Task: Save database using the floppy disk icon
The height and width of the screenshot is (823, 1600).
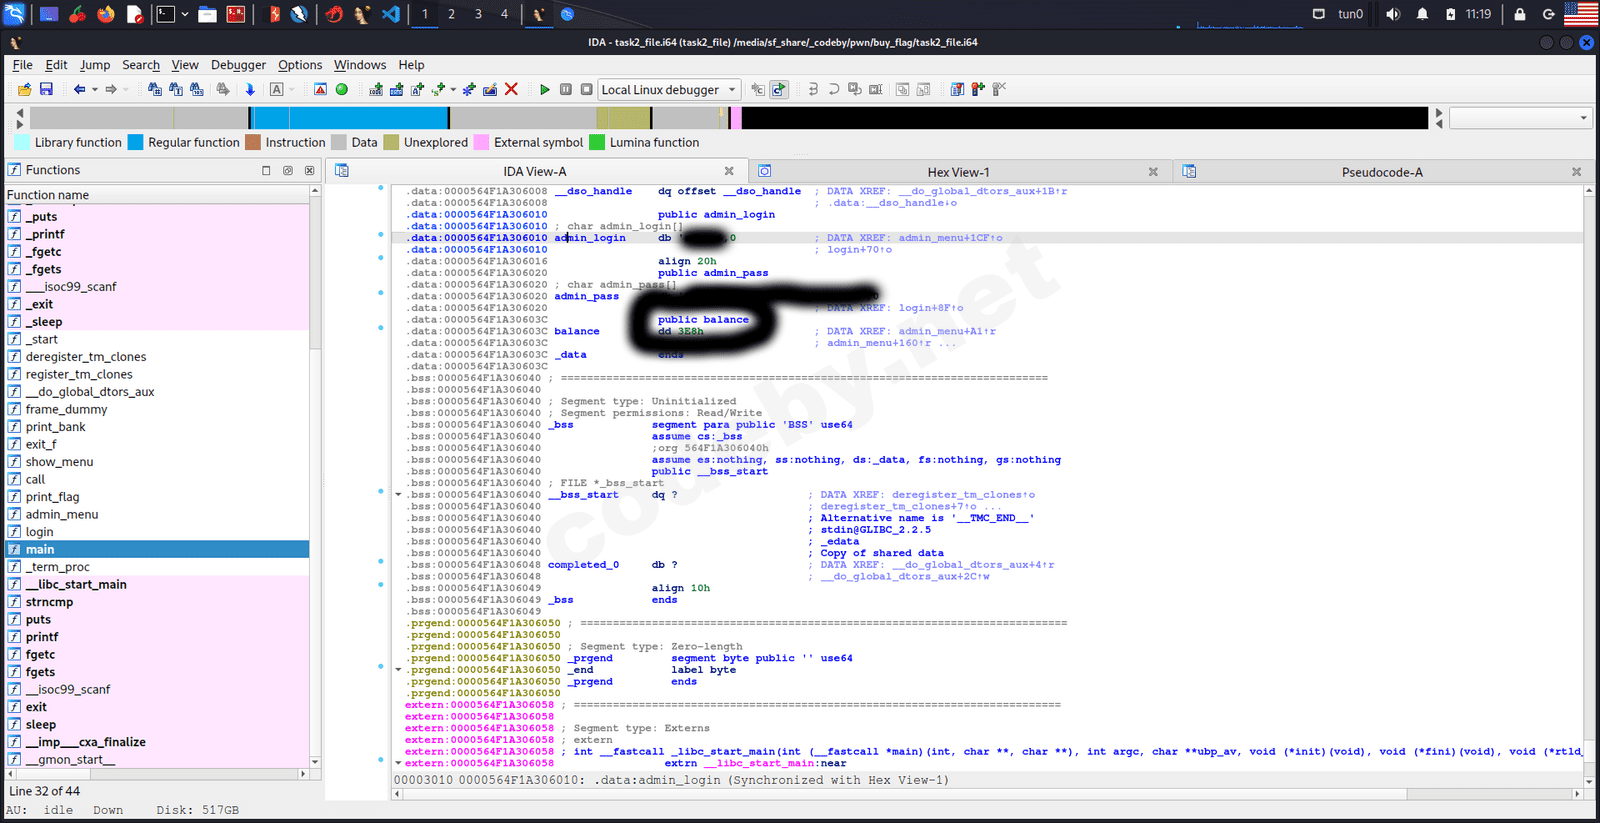Action: coord(46,90)
